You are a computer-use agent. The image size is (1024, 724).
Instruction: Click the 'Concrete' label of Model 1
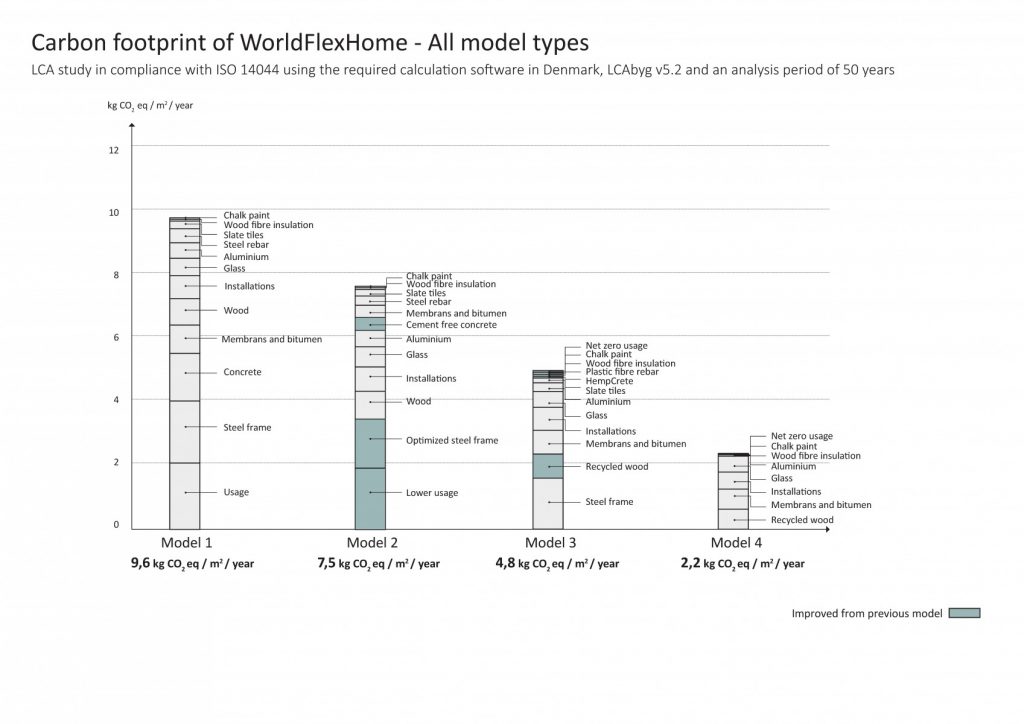pyautogui.click(x=242, y=372)
